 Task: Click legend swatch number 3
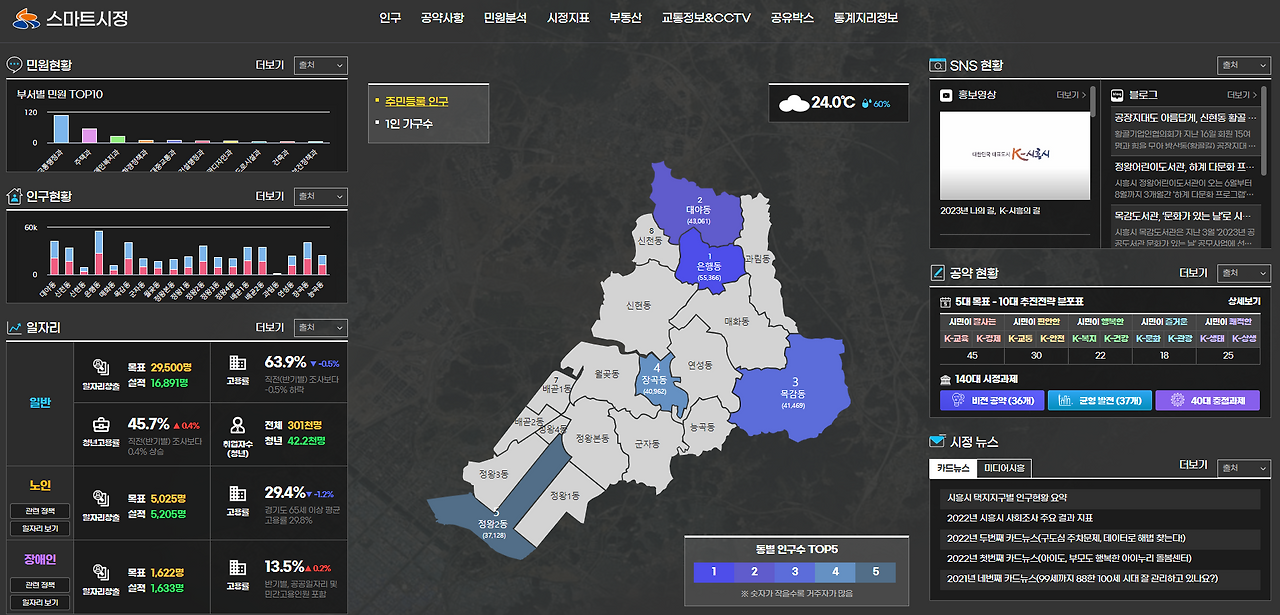click(794, 573)
